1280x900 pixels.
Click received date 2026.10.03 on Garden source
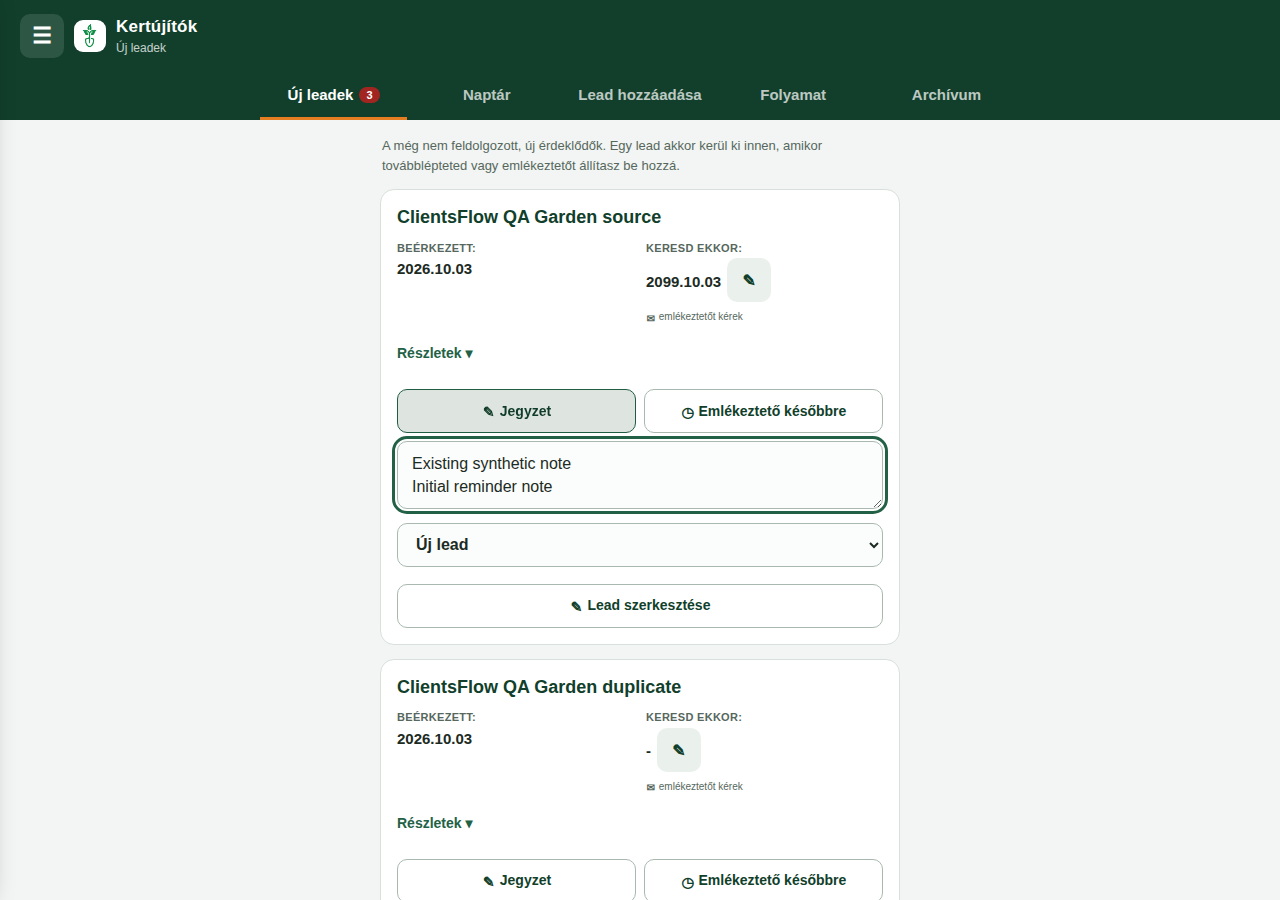[x=434, y=269]
